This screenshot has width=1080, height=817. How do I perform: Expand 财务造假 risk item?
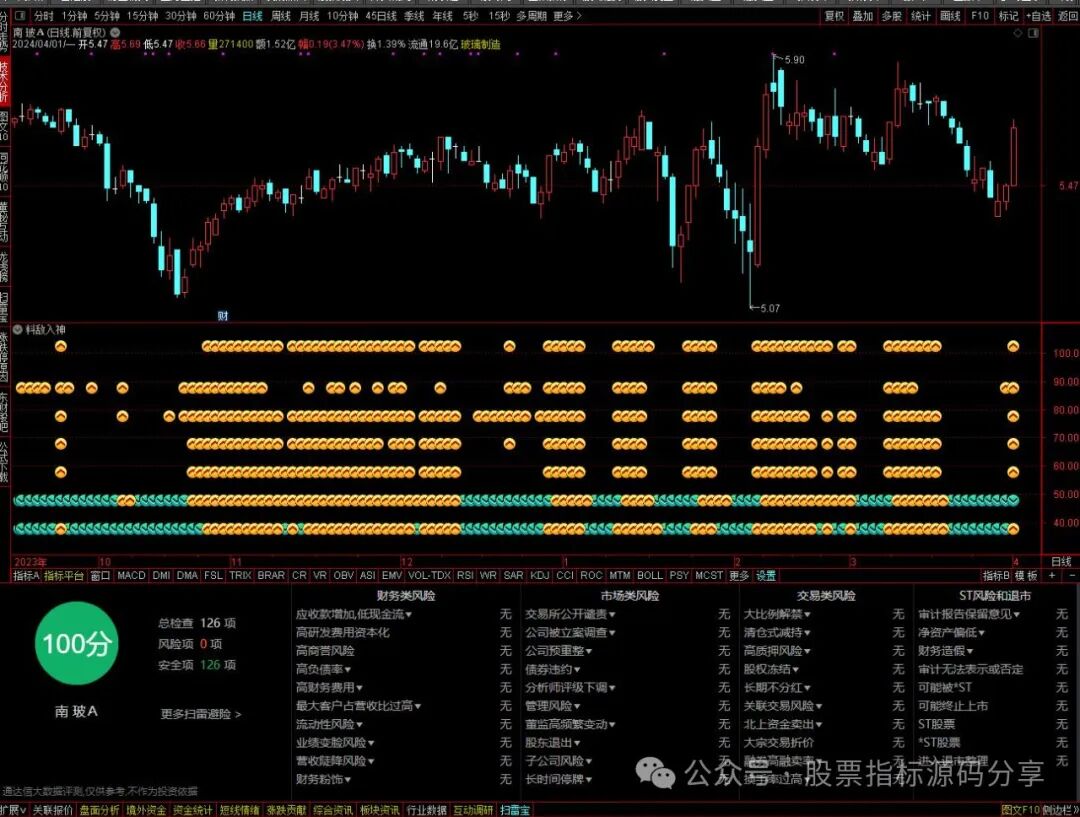pos(945,650)
